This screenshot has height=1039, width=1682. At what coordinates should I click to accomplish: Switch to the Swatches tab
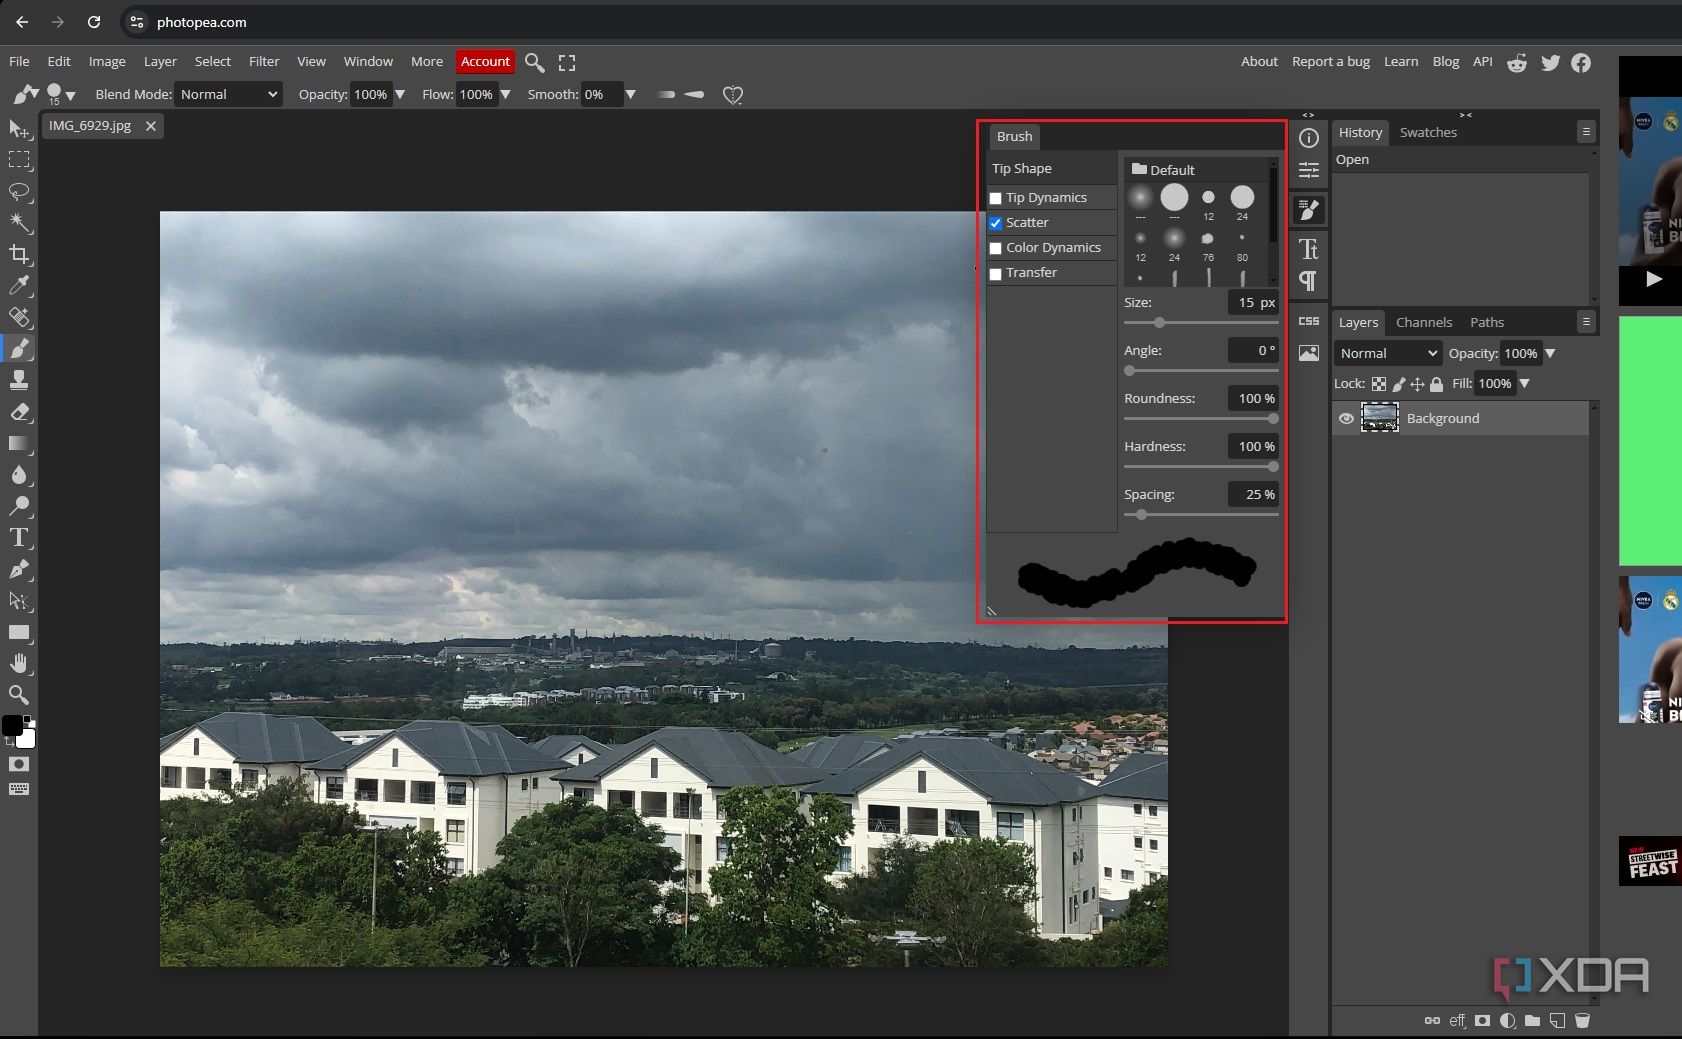point(1428,132)
